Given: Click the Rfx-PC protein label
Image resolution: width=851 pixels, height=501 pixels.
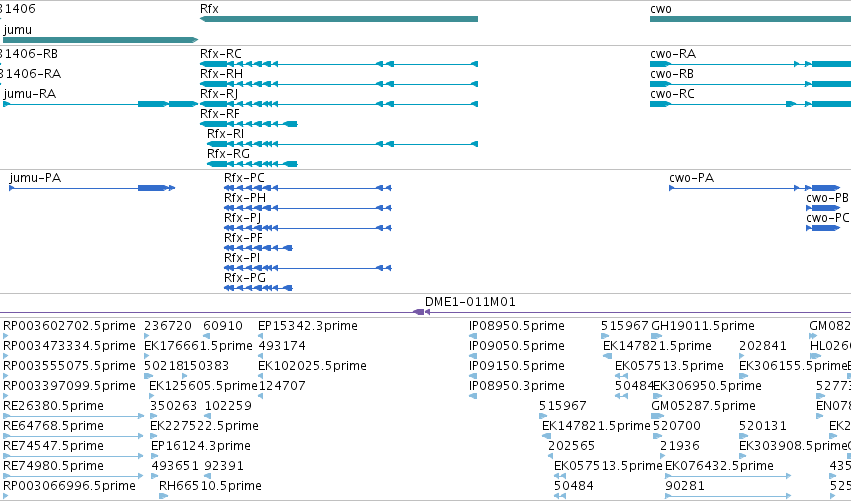Looking at the screenshot, I should pos(244,178).
